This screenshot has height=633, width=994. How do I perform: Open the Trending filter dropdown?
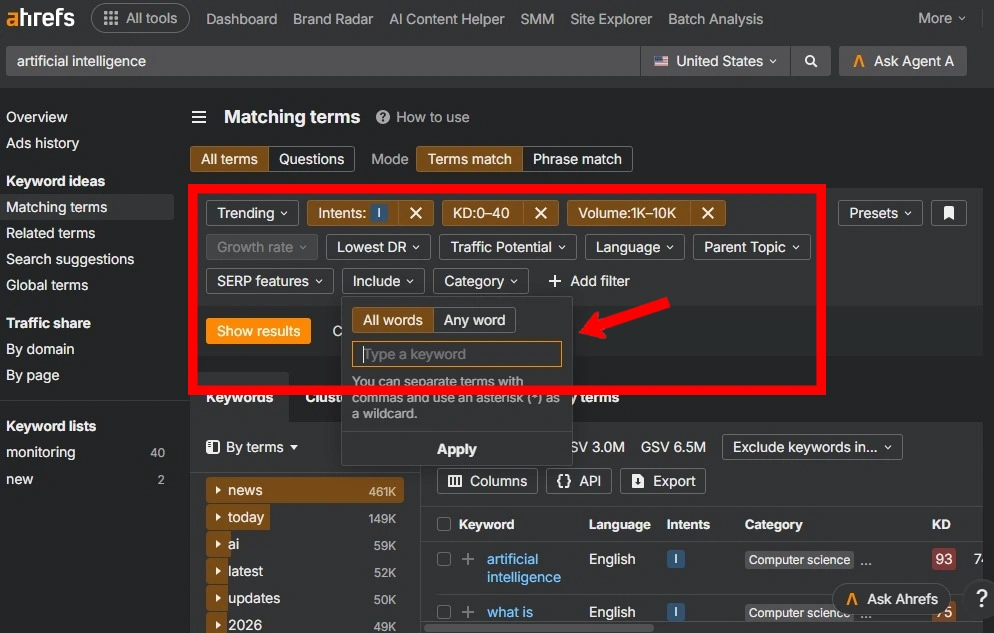click(252, 214)
